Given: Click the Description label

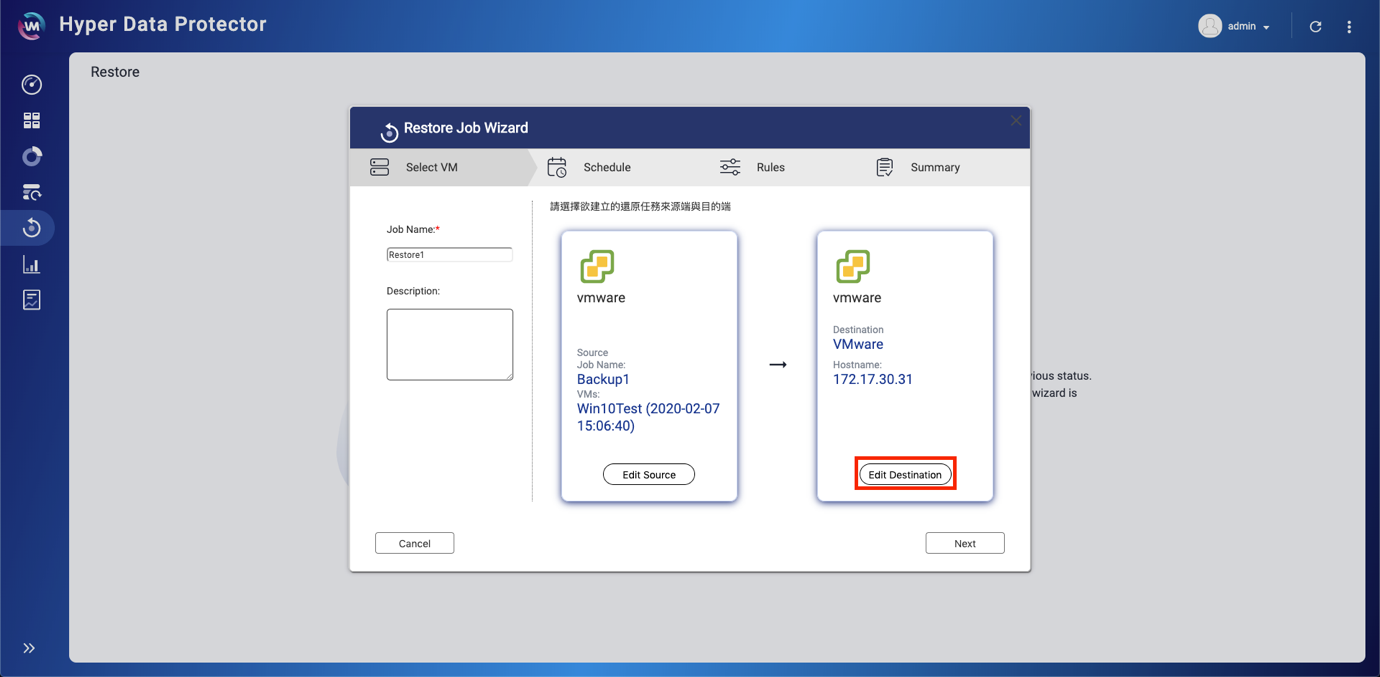Looking at the screenshot, I should pyautogui.click(x=413, y=291).
